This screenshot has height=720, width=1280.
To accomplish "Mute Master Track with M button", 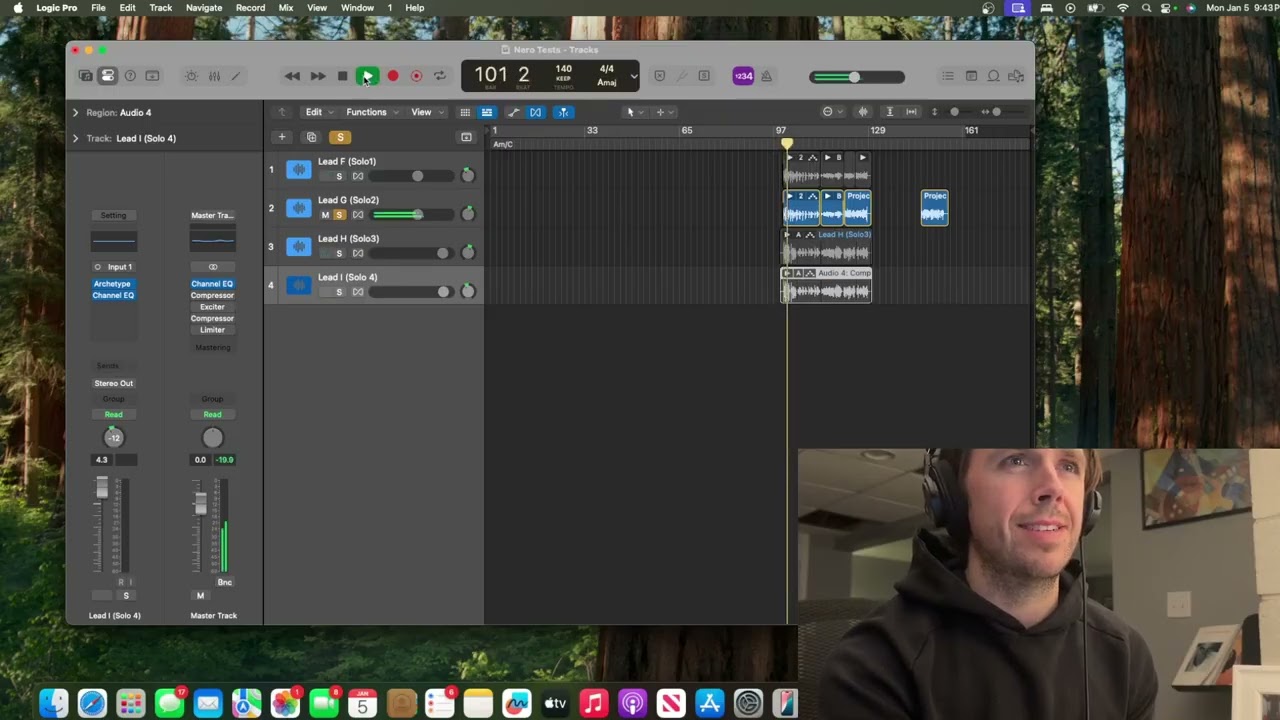I will pos(200,596).
